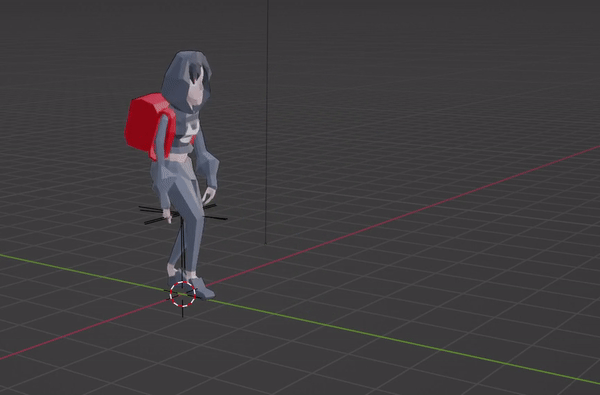Image resolution: width=600 pixels, height=395 pixels.
Task: Click the character's face
Action: pos(196,92)
